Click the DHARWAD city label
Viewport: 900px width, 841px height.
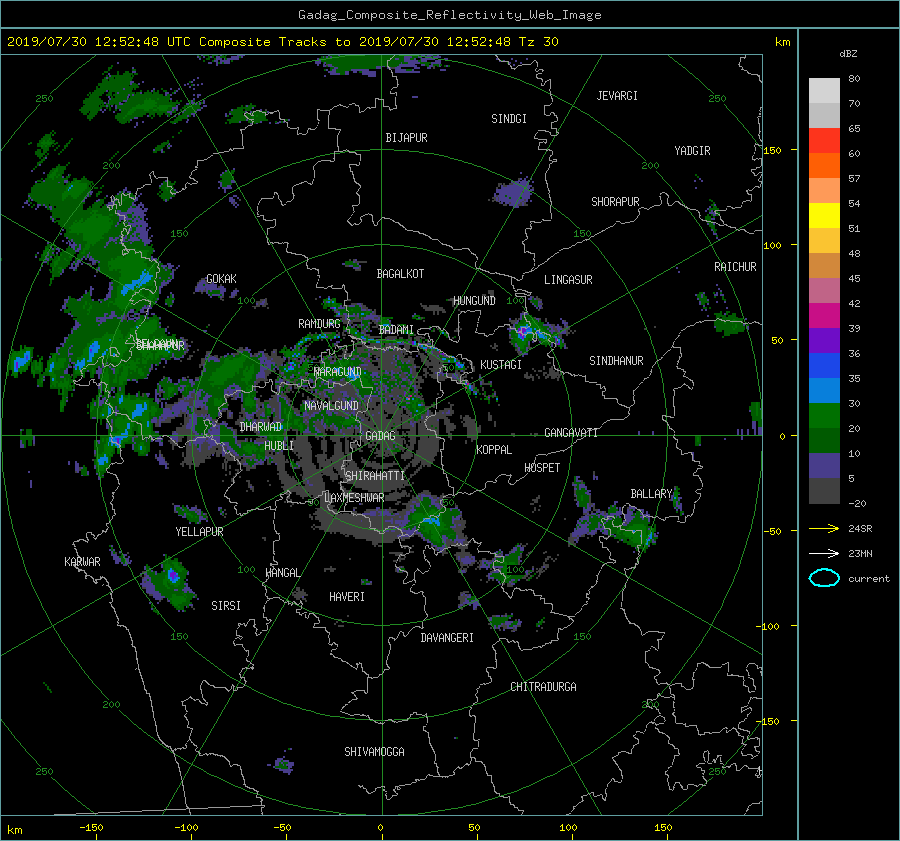261,427
